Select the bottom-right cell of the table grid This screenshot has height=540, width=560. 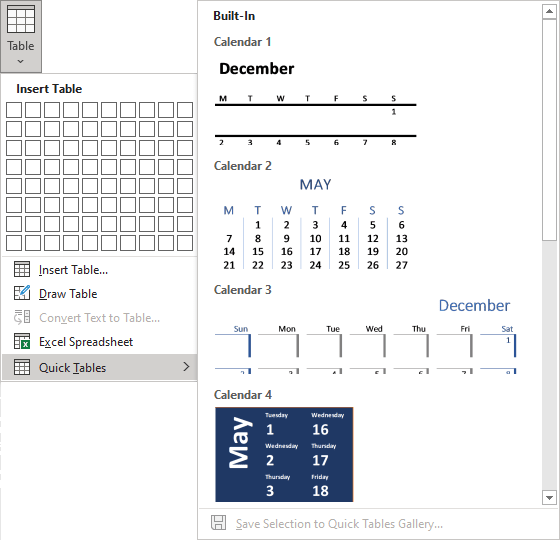click(x=185, y=243)
